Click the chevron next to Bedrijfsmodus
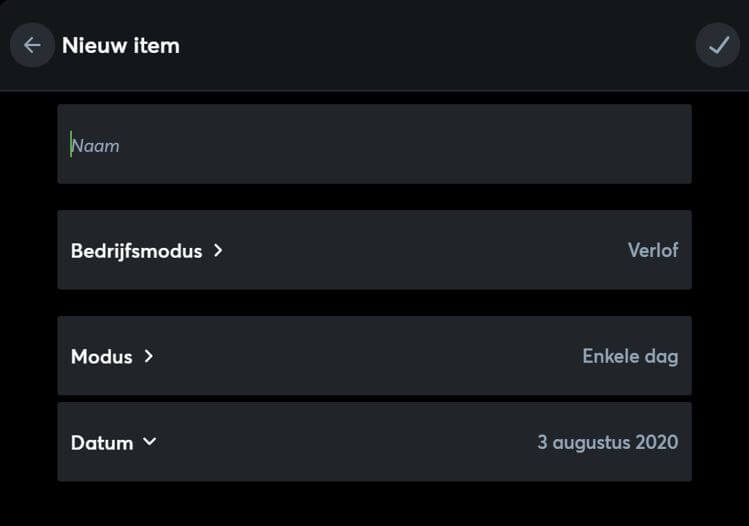The height and width of the screenshot is (526, 749). point(218,251)
